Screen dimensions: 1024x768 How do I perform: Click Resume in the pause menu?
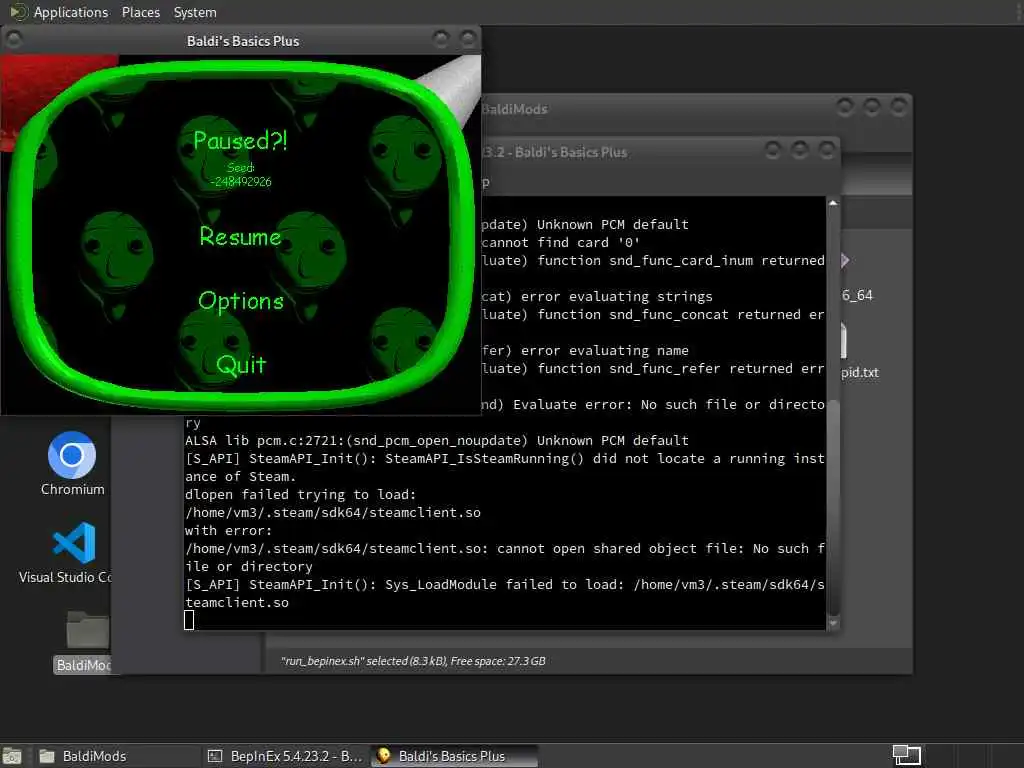pos(240,236)
